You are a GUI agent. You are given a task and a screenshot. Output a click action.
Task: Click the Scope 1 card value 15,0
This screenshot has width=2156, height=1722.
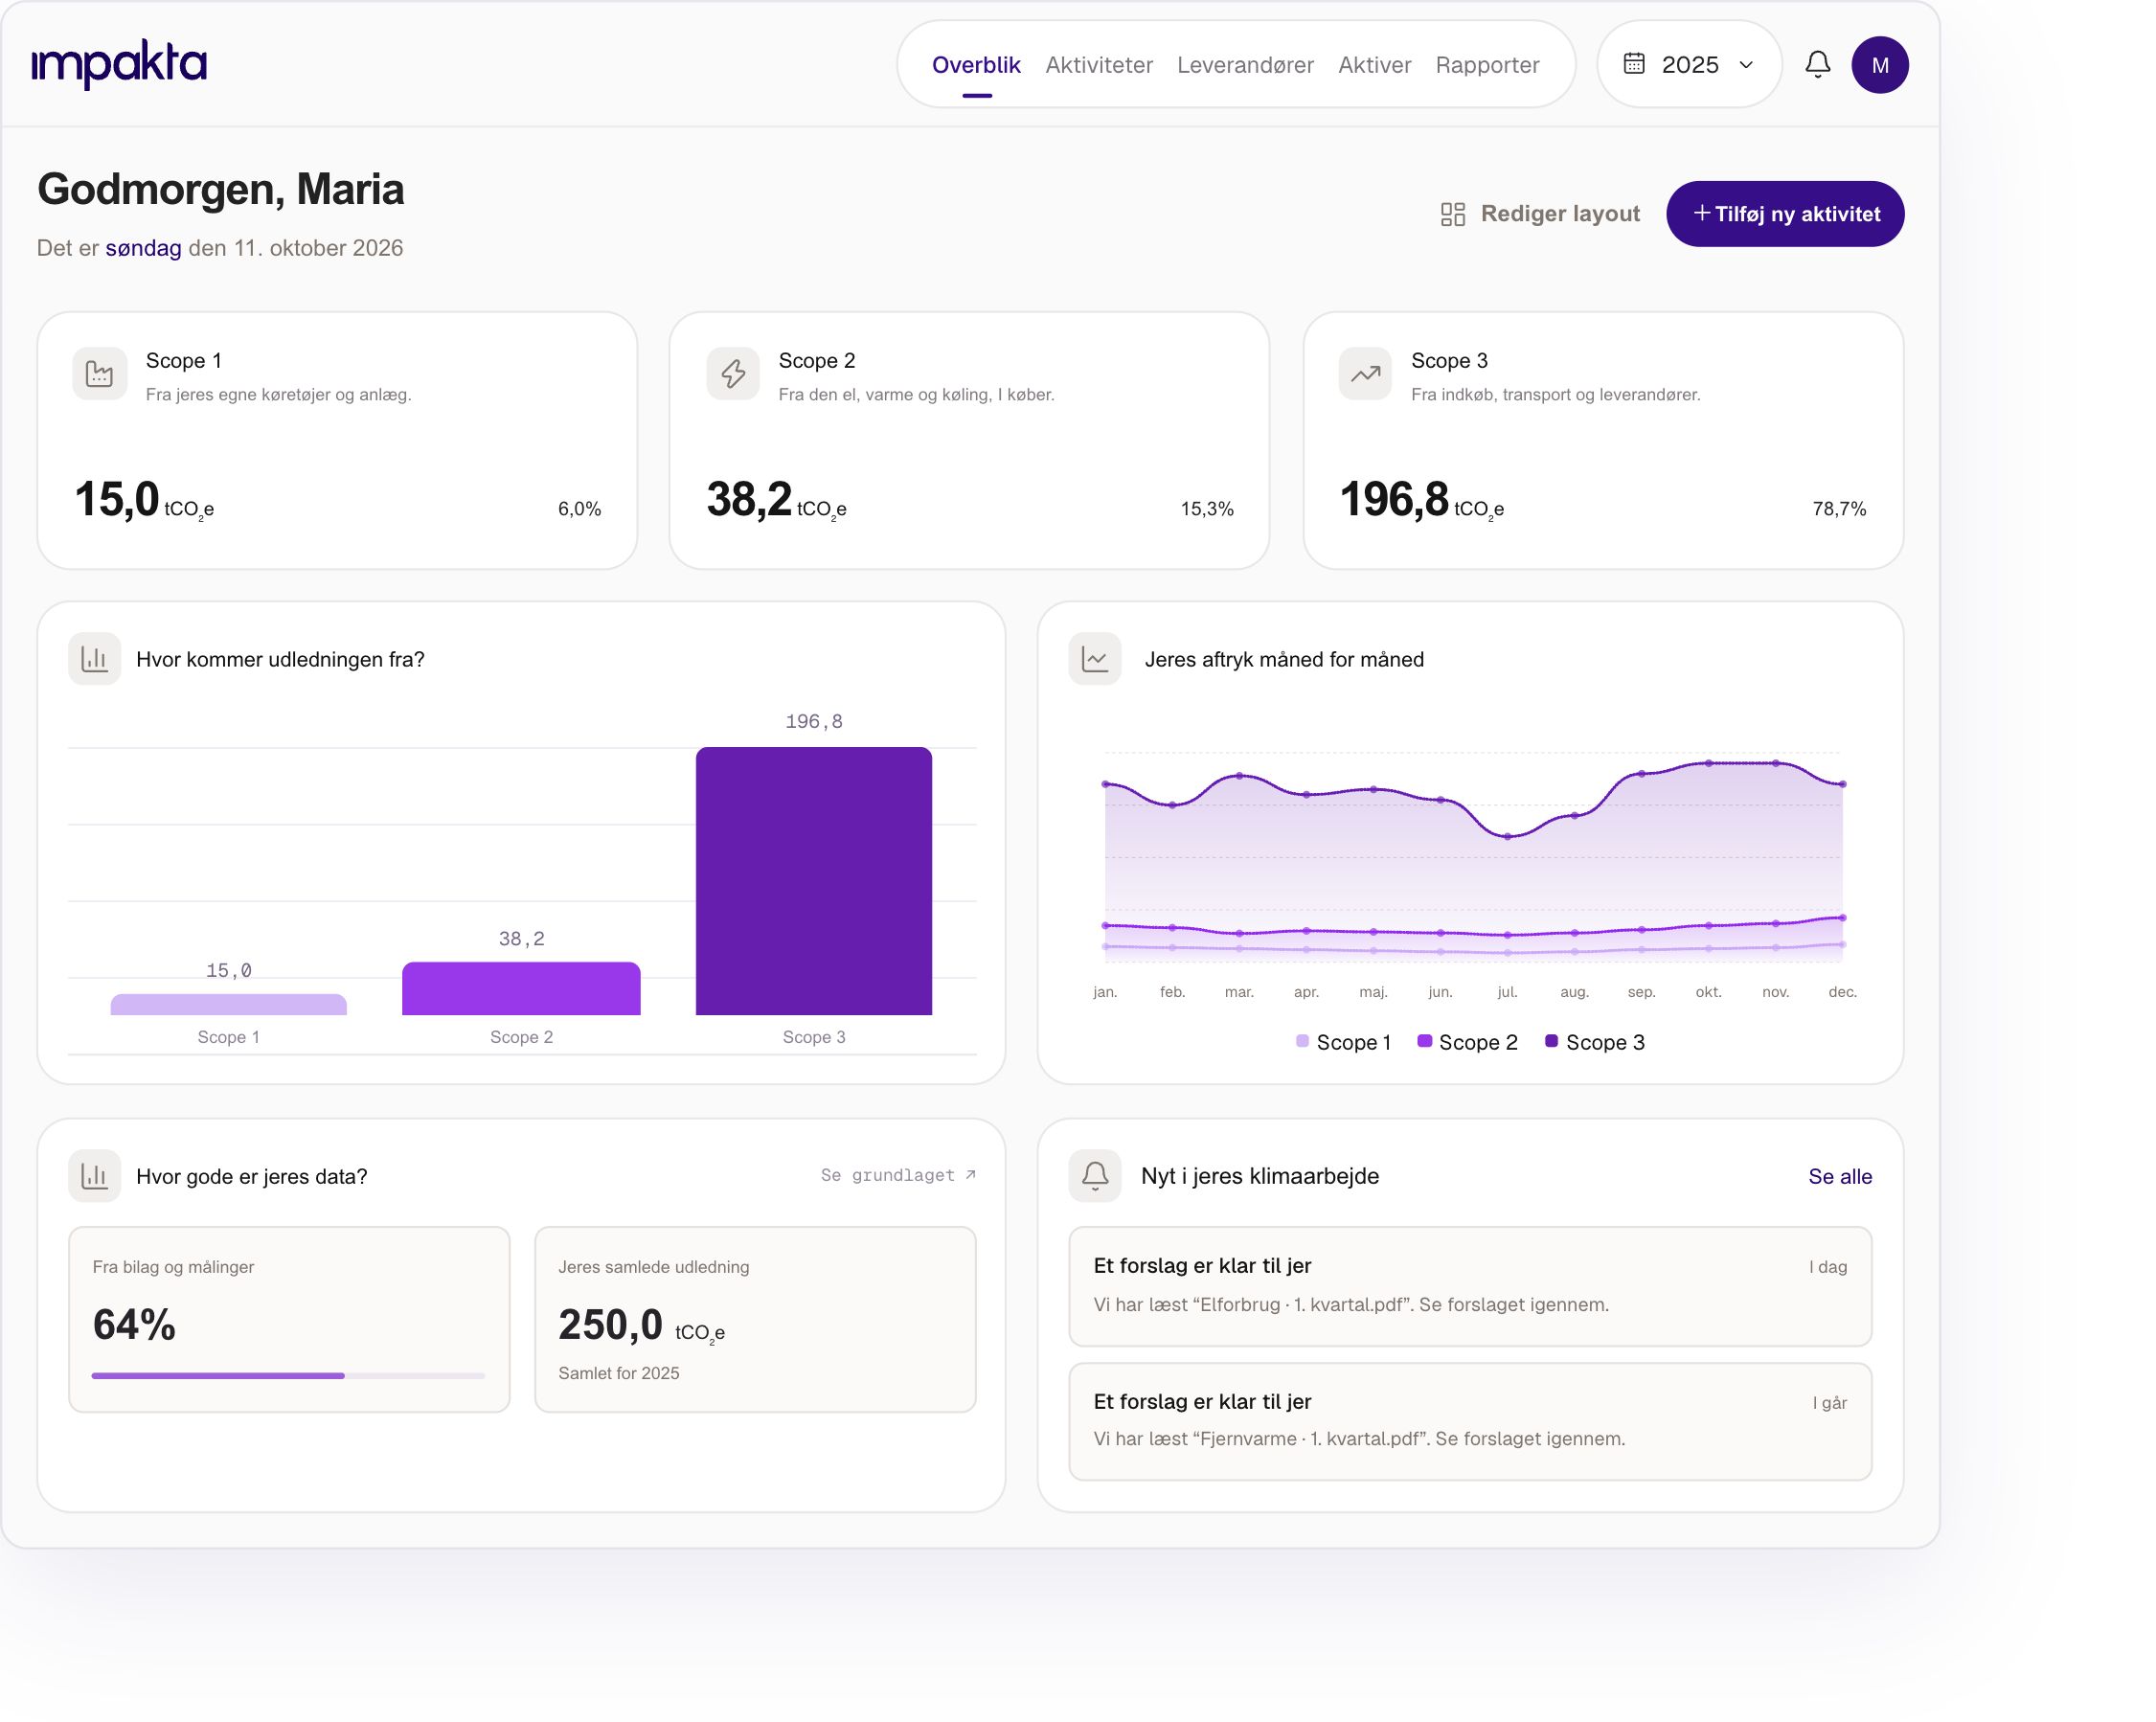117,499
